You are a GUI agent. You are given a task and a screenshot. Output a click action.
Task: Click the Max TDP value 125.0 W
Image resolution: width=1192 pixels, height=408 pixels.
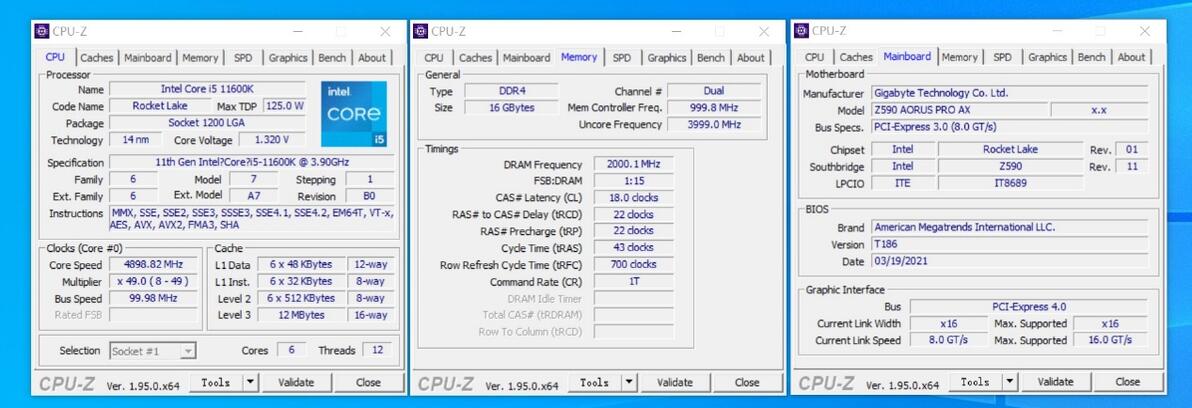(x=285, y=106)
